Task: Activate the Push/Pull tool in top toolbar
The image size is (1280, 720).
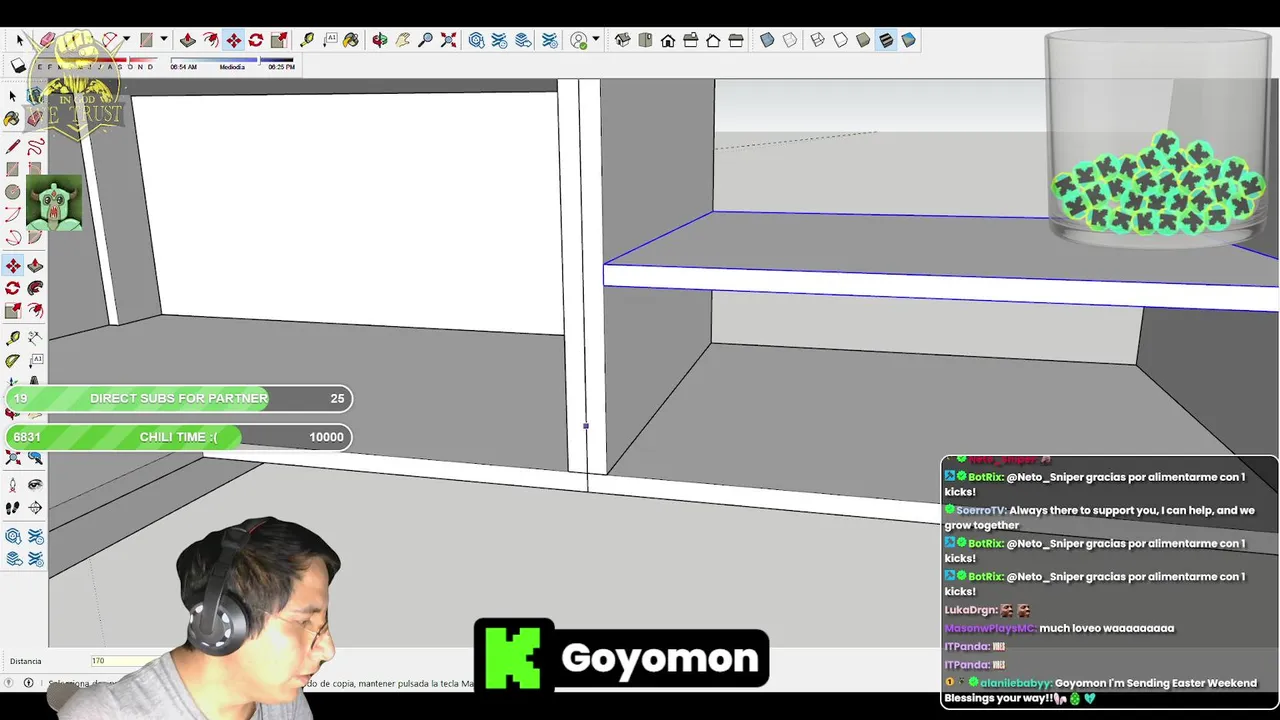Action: 187,40
